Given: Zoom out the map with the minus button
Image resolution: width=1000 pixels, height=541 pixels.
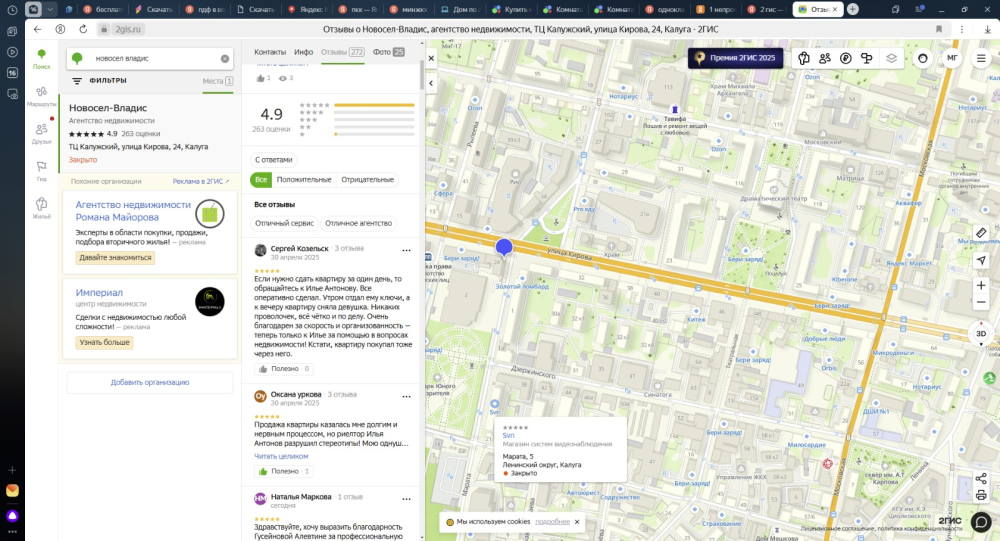Looking at the screenshot, I should tap(981, 302).
